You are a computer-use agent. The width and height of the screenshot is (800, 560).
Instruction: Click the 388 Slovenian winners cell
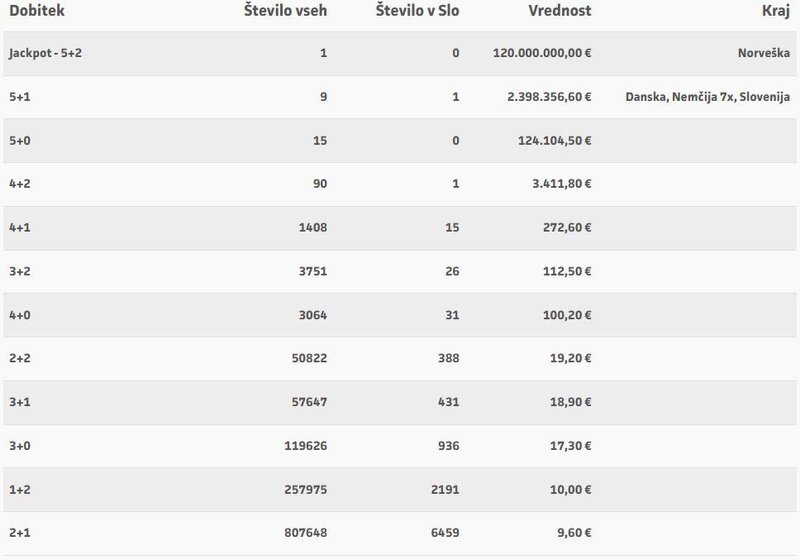pyautogui.click(x=448, y=358)
